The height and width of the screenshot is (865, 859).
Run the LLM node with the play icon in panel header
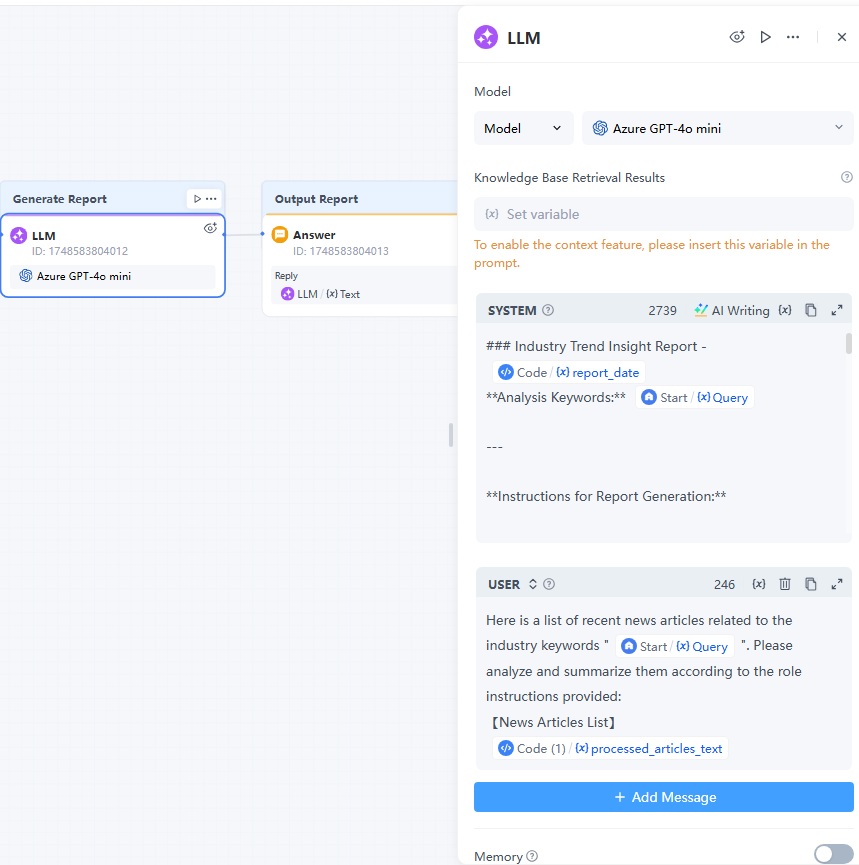pyautogui.click(x=765, y=37)
